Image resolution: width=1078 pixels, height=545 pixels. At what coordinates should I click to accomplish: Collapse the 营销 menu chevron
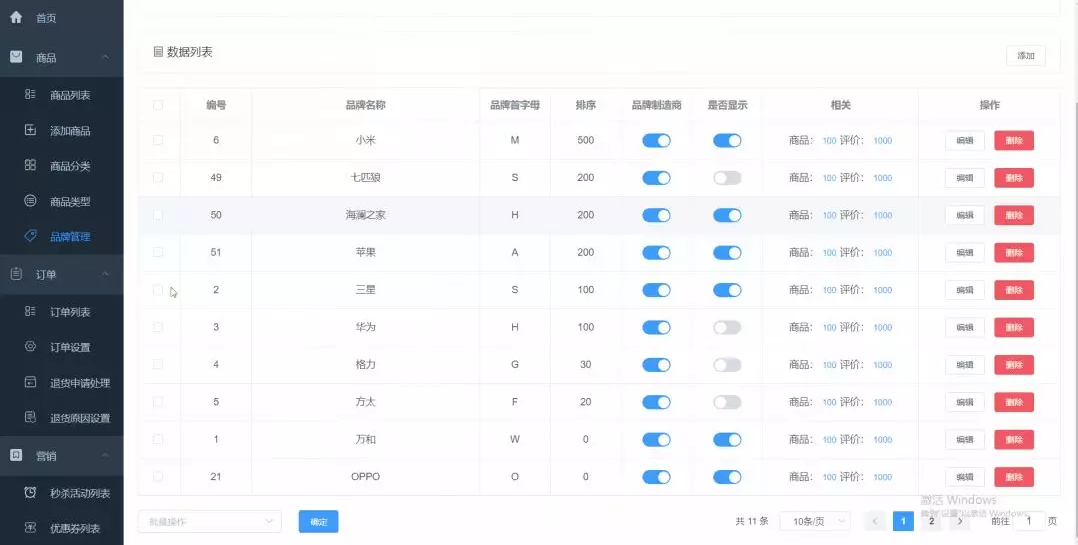tap(105, 455)
